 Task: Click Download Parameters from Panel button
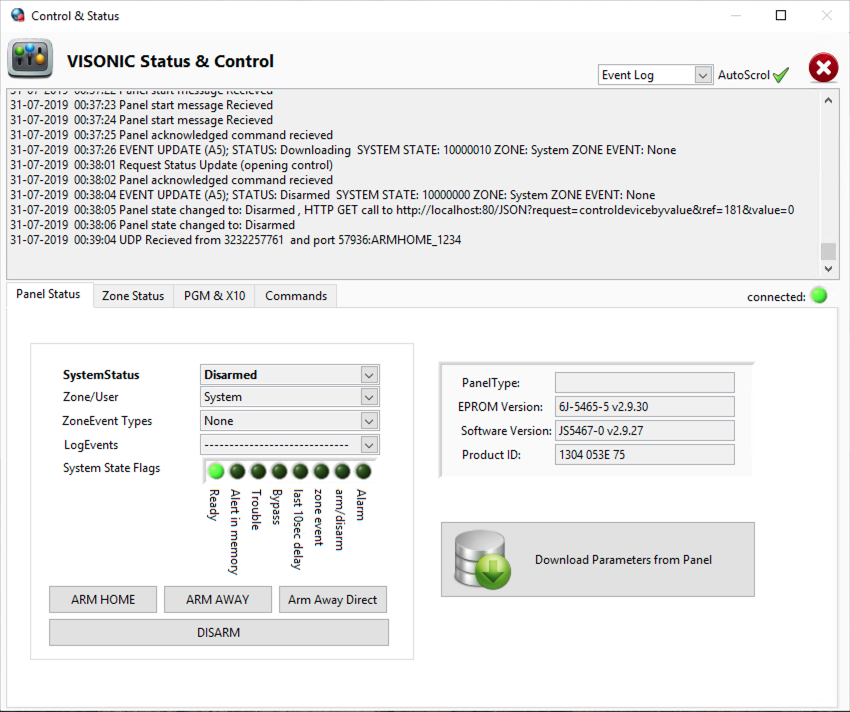click(x=598, y=560)
